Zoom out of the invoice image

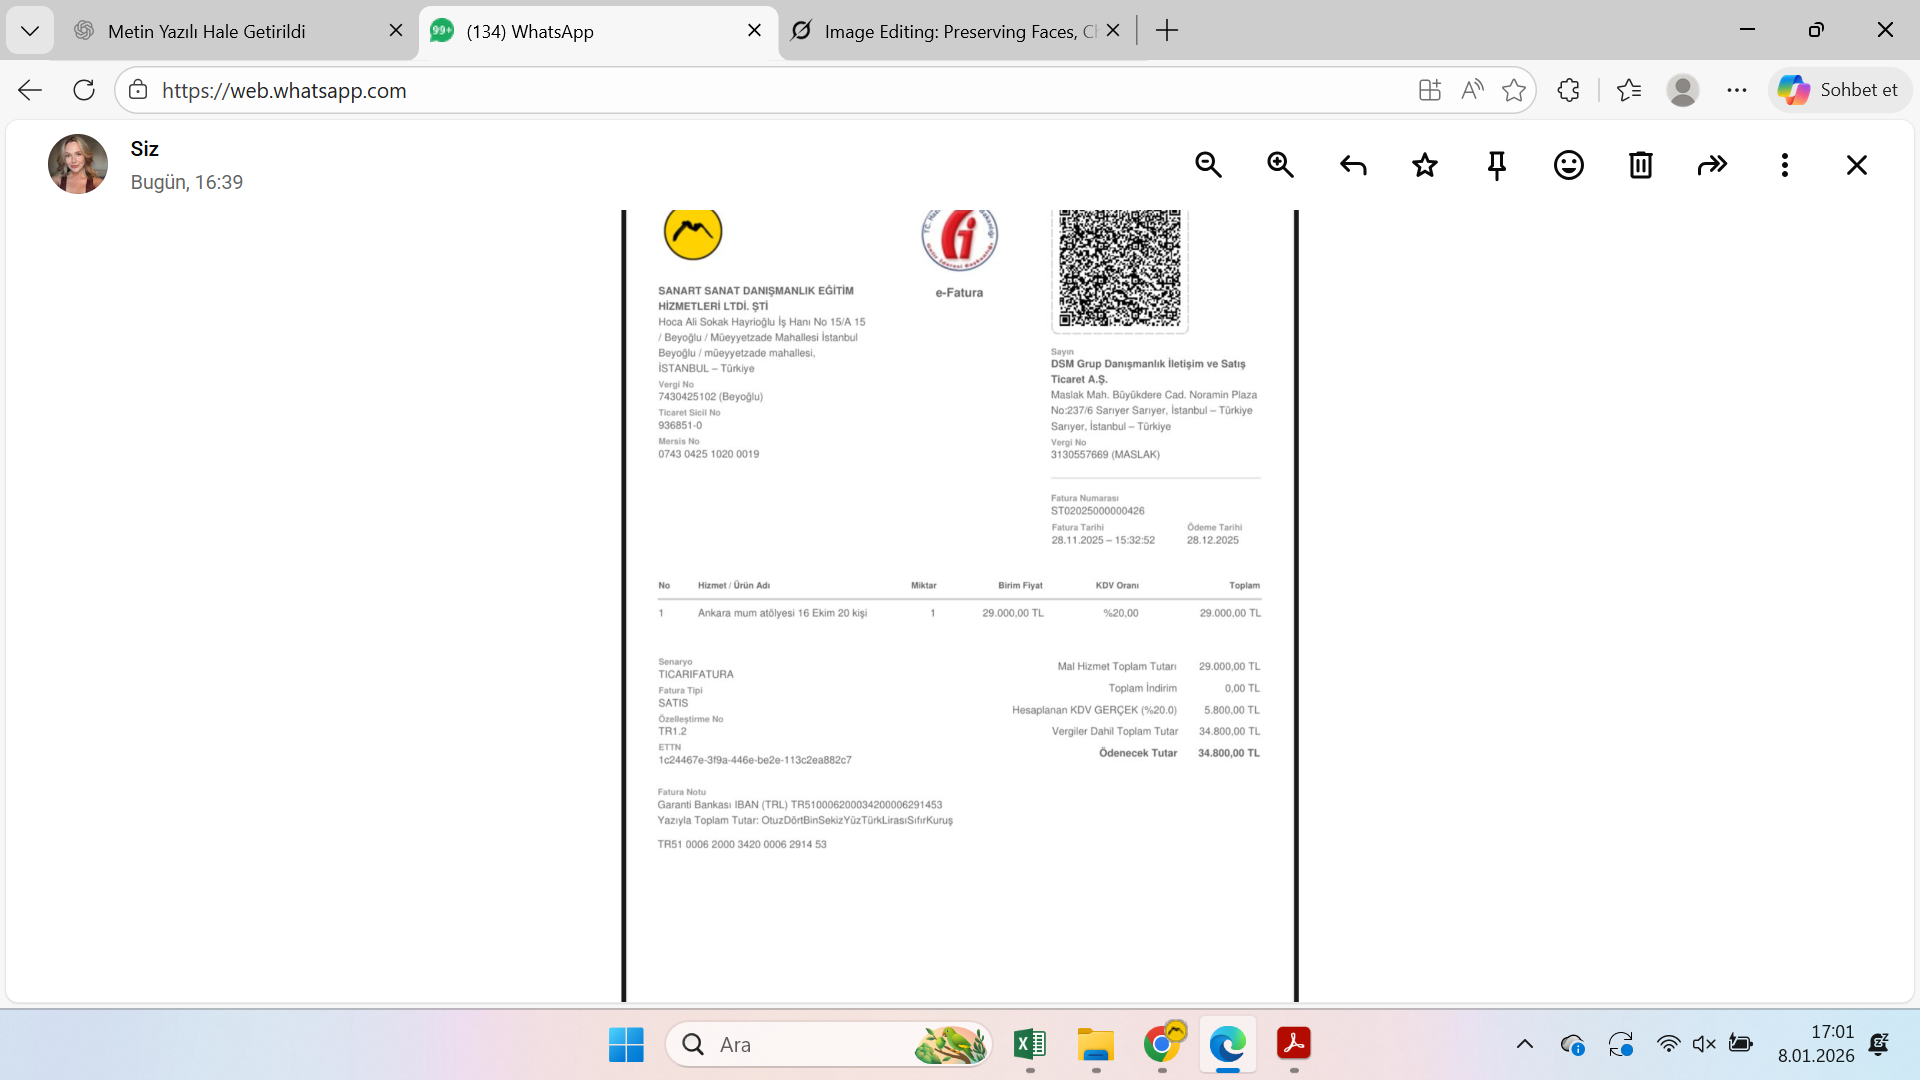click(x=1208, y=165)
